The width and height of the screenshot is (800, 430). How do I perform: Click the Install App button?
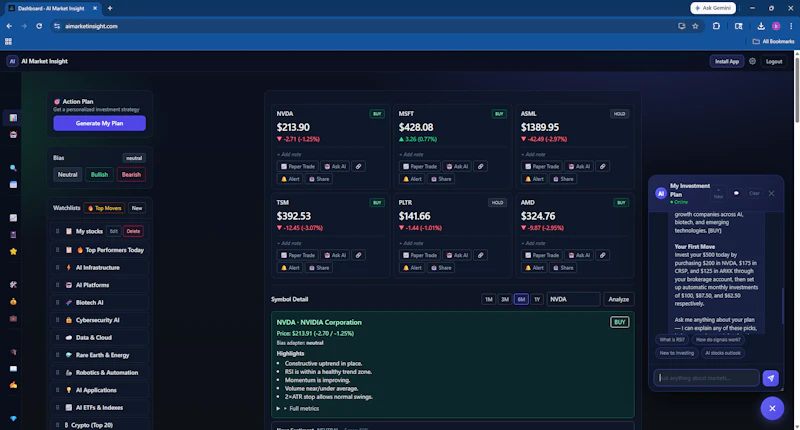[727, 61]
